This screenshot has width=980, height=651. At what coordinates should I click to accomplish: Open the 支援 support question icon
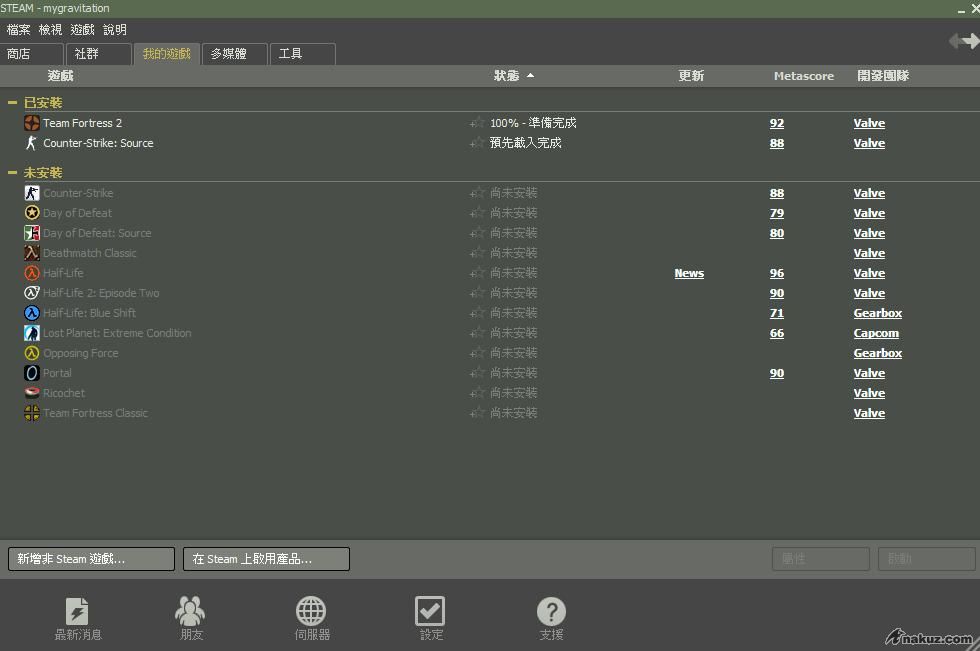click(551, 611)
